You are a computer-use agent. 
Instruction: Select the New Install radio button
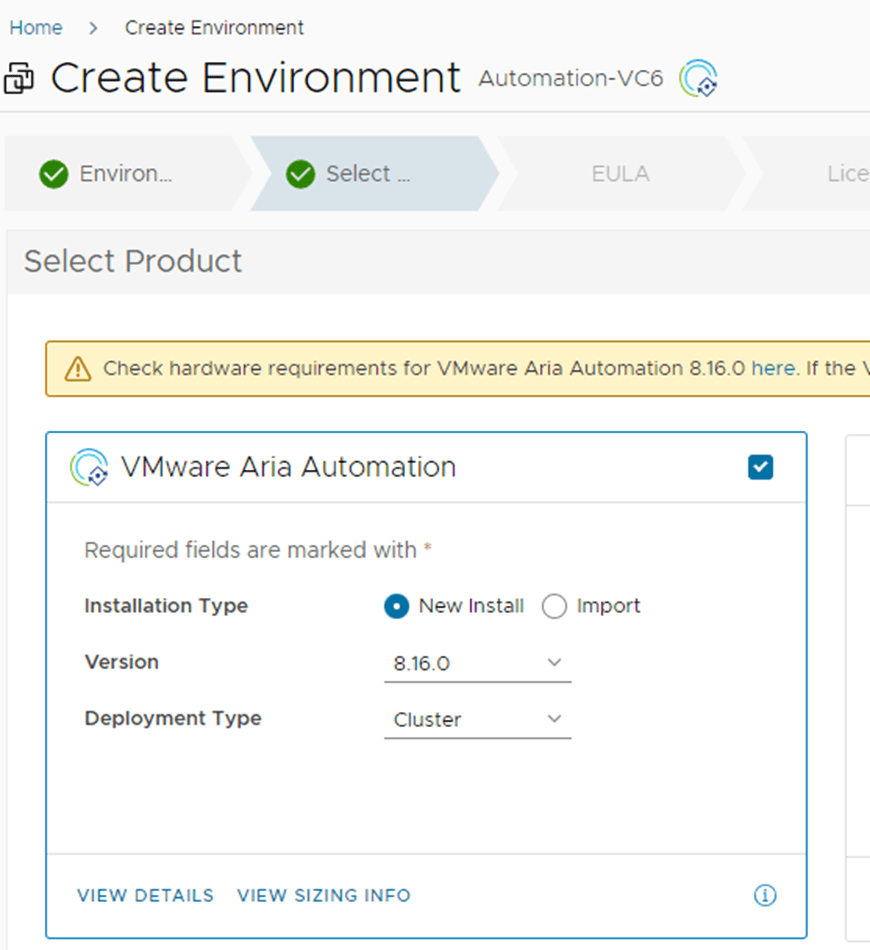(x=397, y=606)
